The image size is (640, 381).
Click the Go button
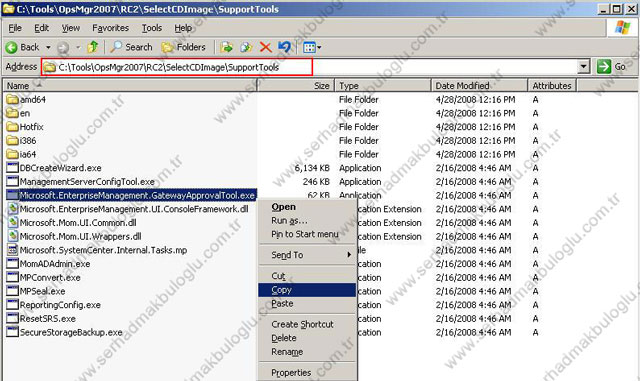612,67
